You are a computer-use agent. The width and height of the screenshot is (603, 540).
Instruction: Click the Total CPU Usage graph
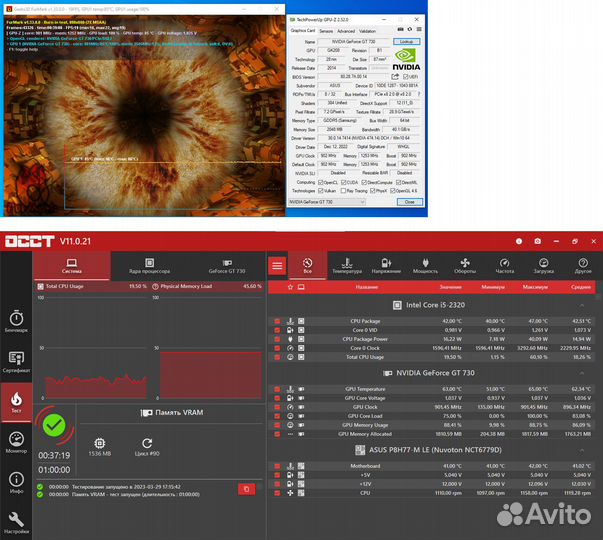pos(92,347)
